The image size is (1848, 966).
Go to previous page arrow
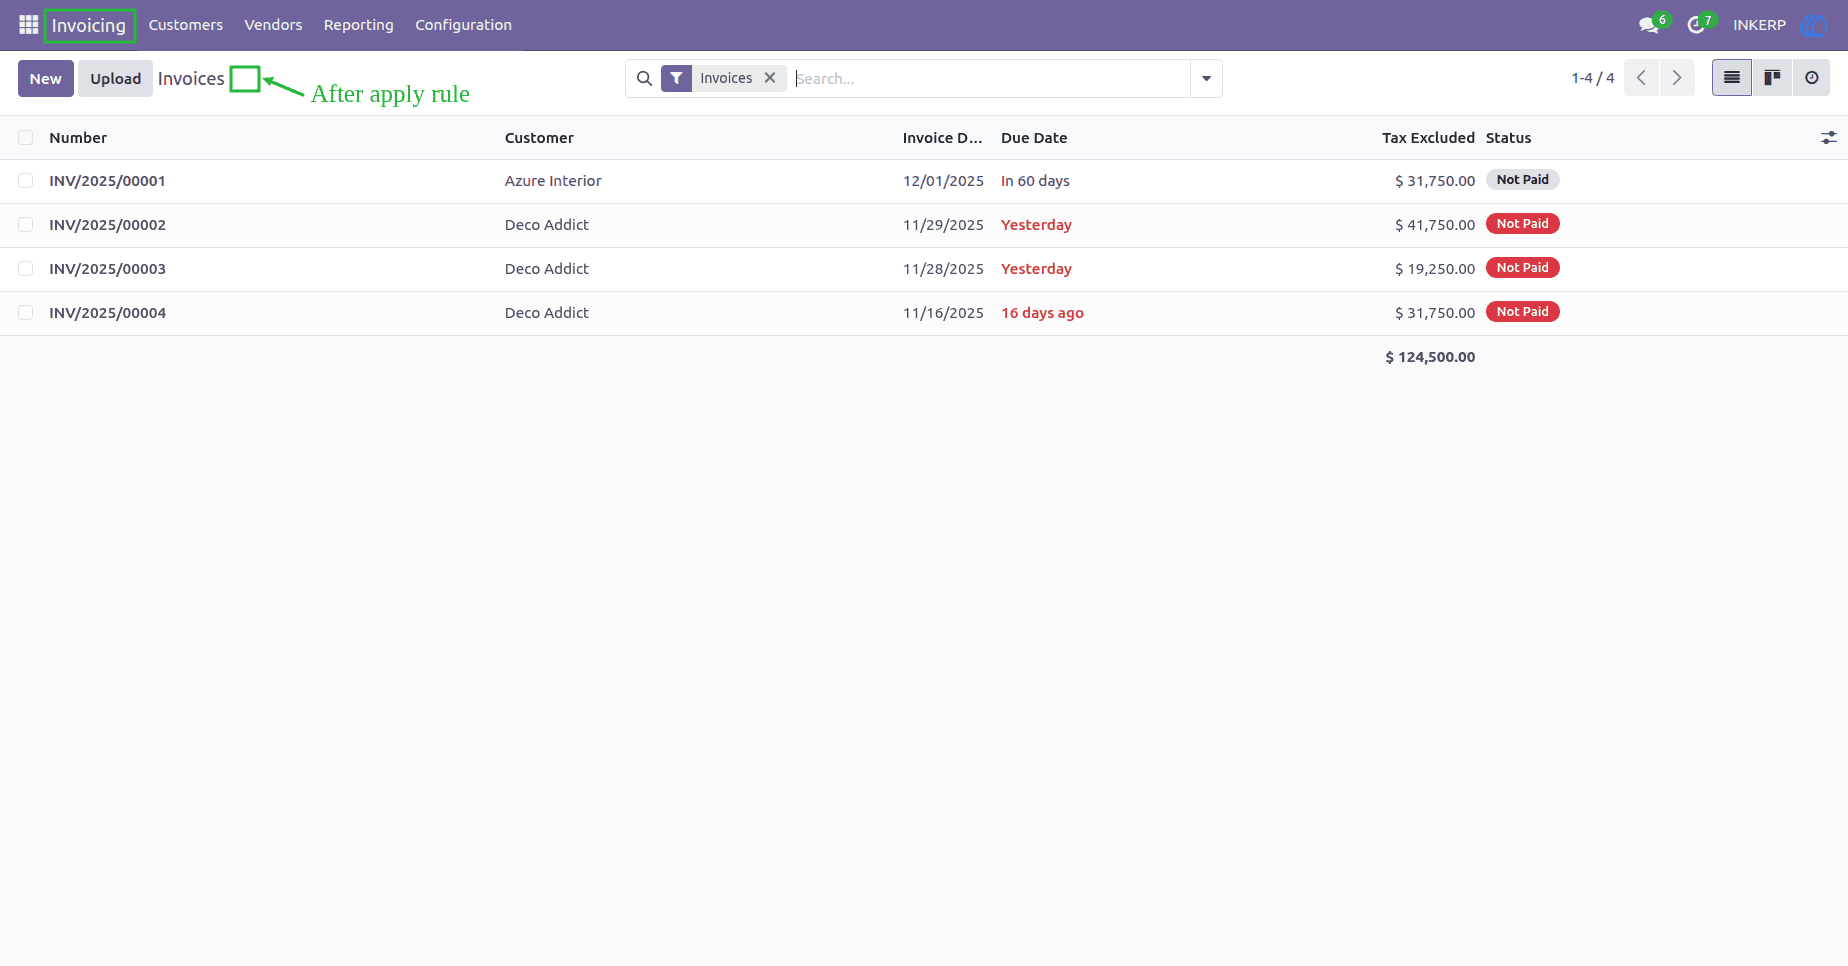pos(1641,78)
